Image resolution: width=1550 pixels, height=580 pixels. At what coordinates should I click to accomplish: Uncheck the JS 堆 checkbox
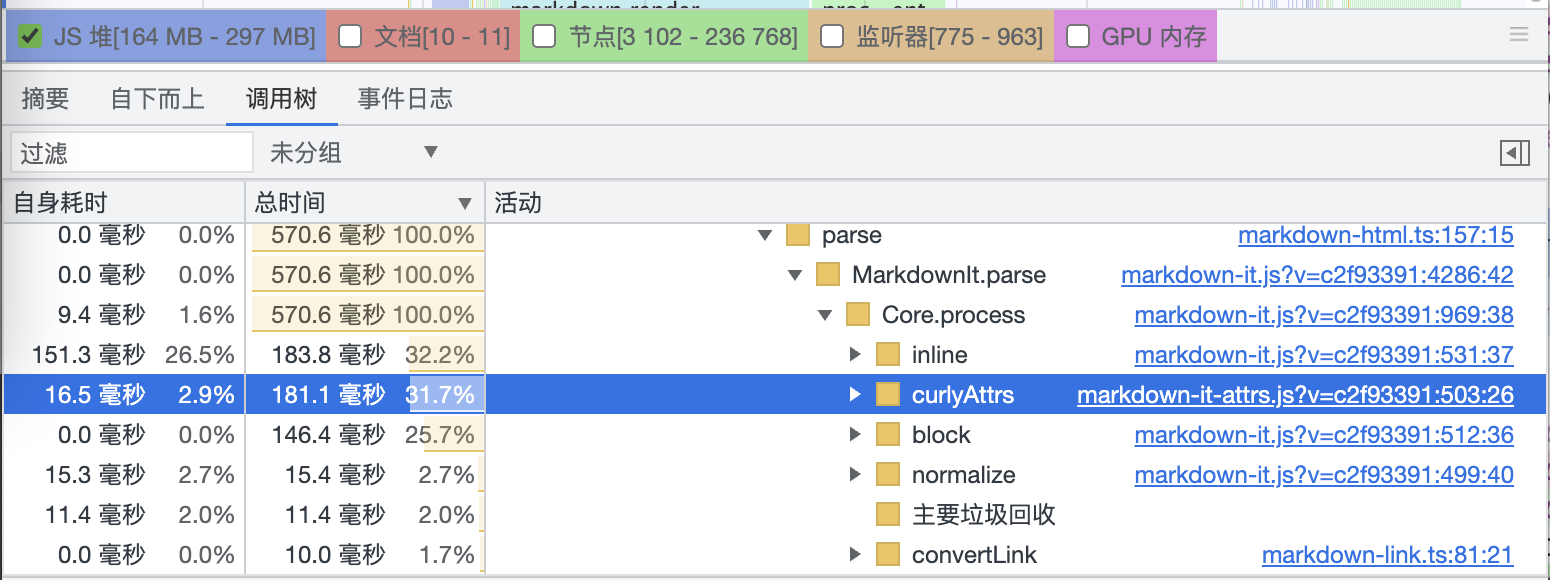(30, 38)
